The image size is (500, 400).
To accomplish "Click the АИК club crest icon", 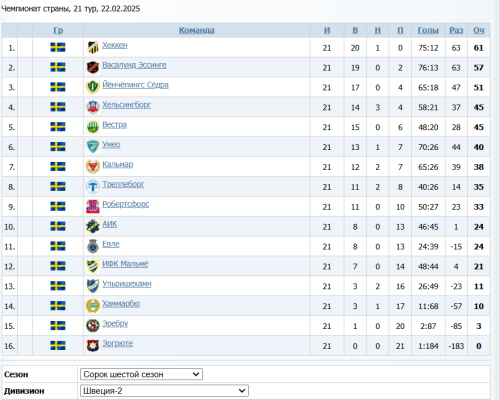I will [x=93, y=226].
